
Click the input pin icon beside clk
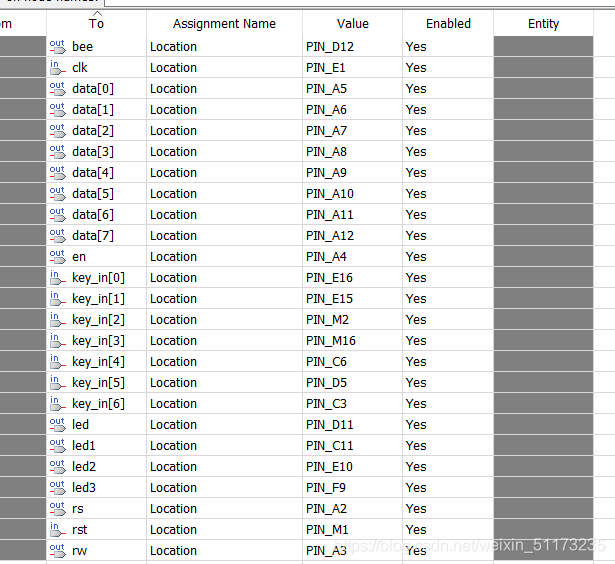(58, 68)
